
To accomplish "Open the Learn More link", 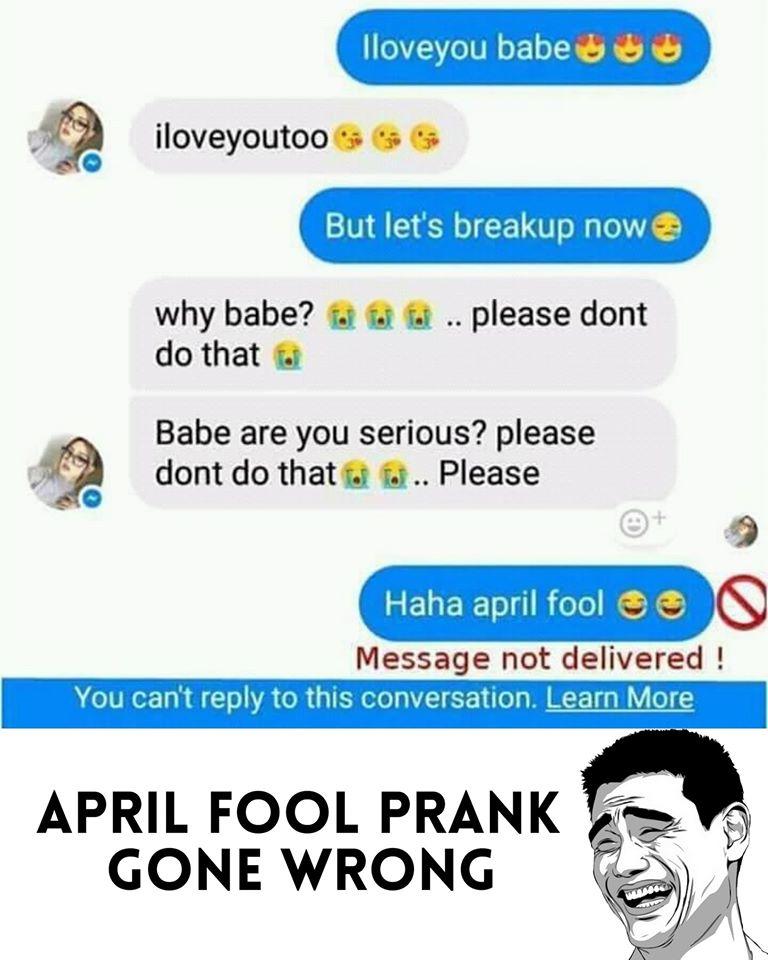I will tap(619, 698).
